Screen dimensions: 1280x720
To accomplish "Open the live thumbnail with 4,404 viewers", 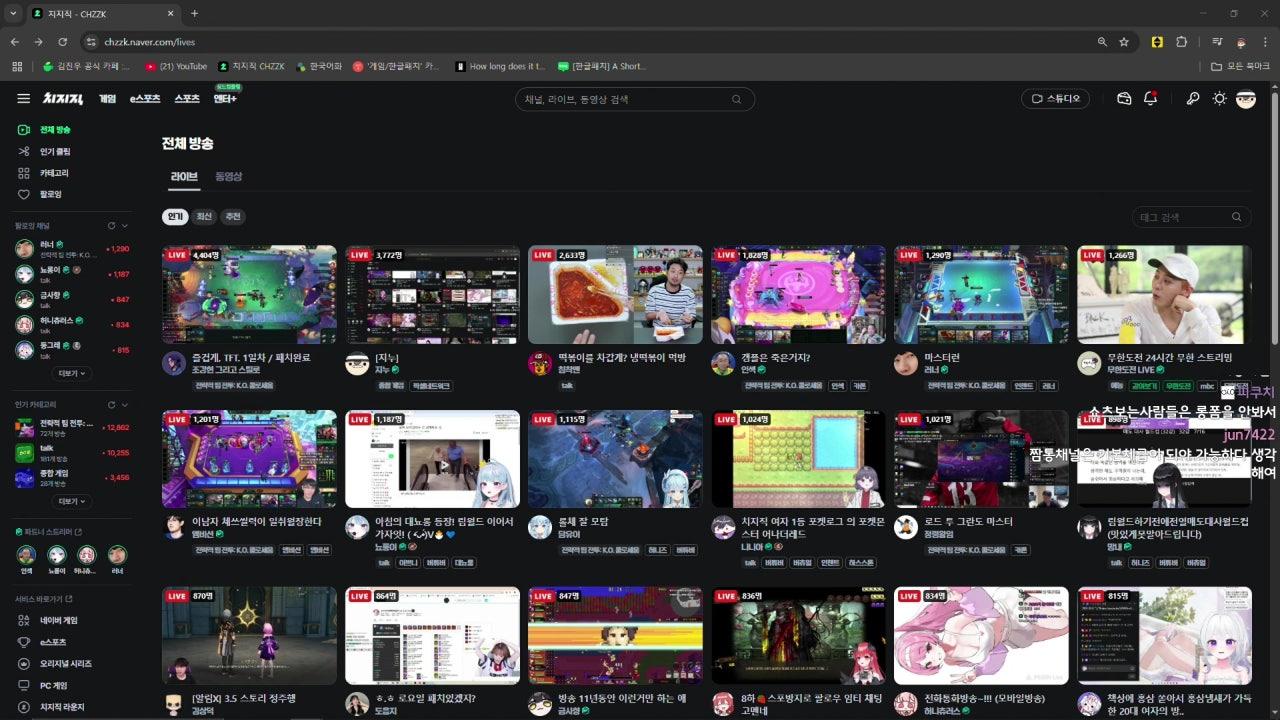I will 249,294.
